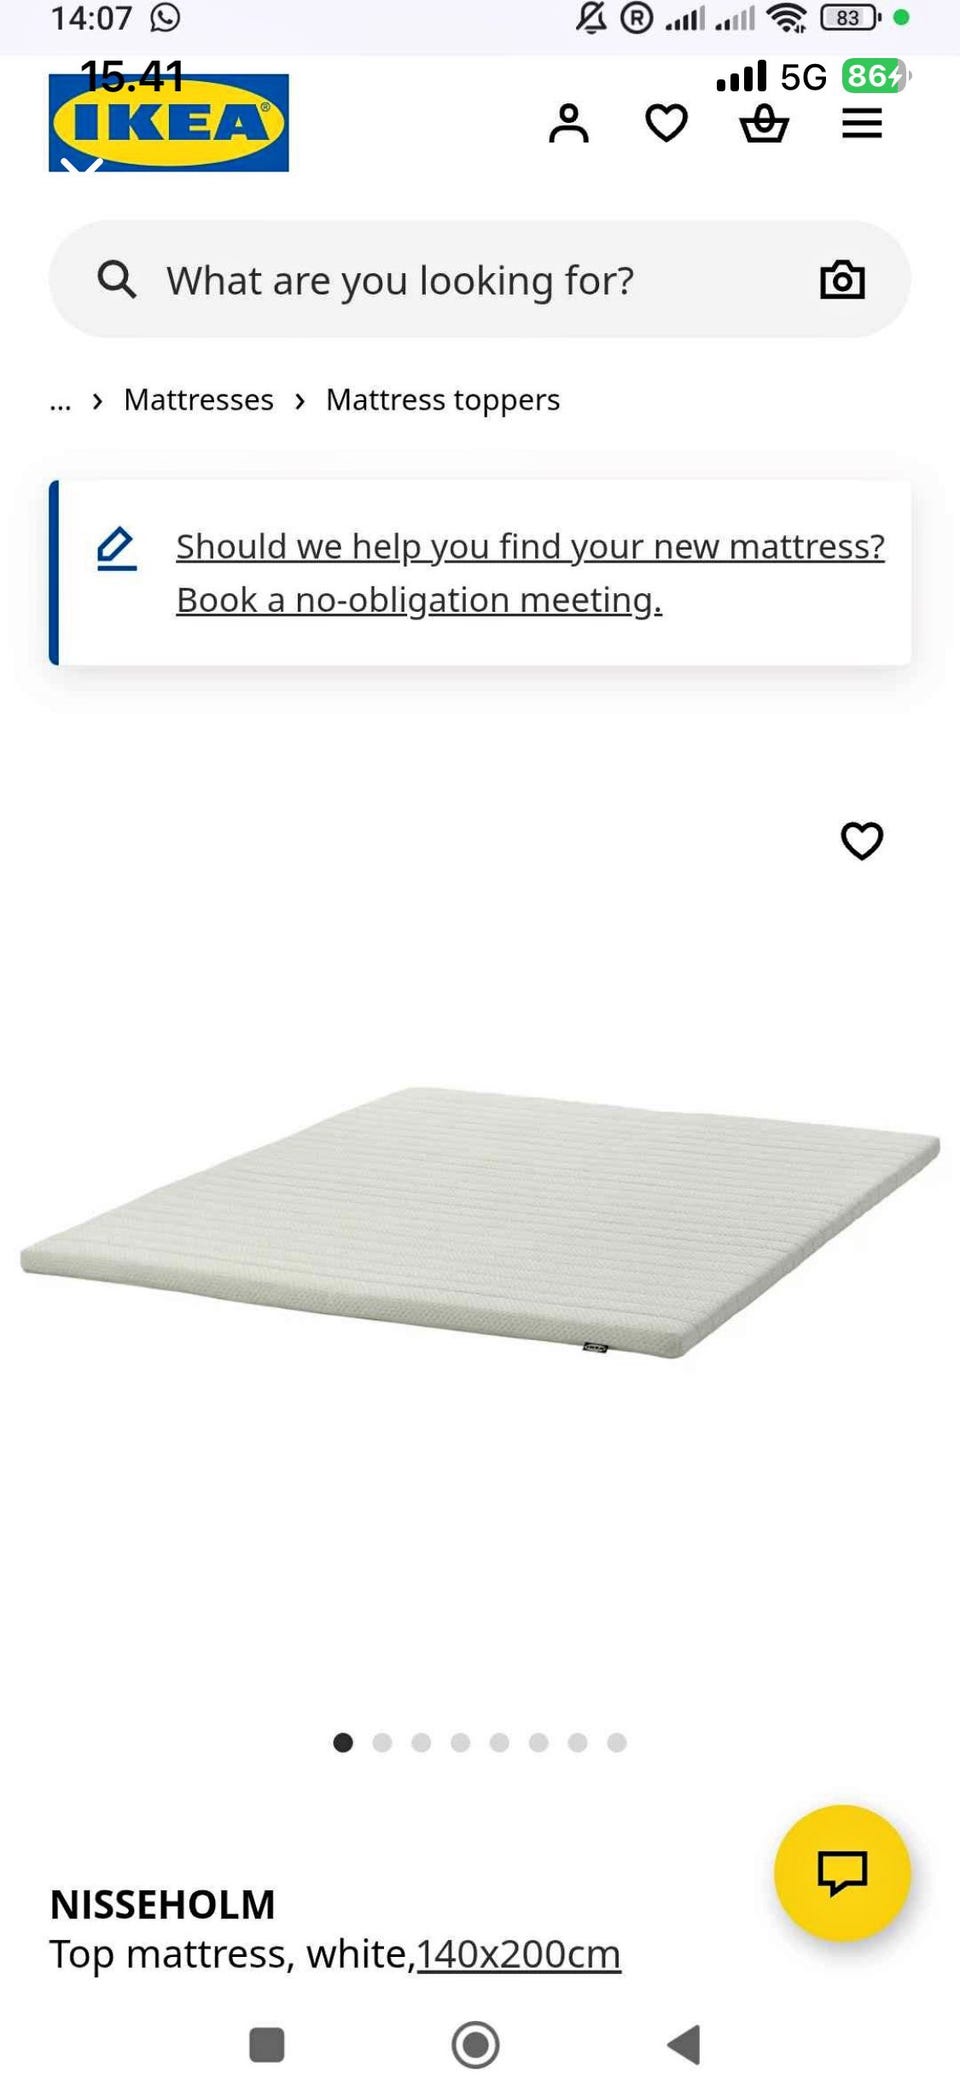Tap the Android home navigation button
This screenshot has height=2079, width=960.
pos(475,2045)
